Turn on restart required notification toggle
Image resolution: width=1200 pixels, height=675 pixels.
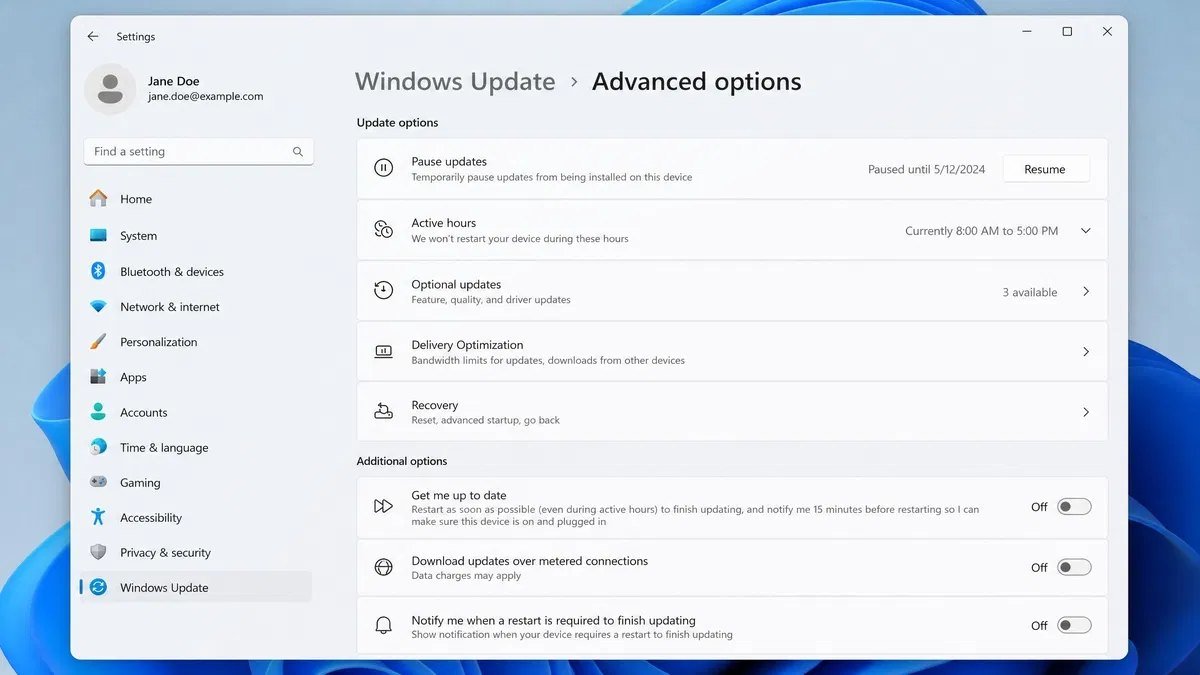[1075, 625]
